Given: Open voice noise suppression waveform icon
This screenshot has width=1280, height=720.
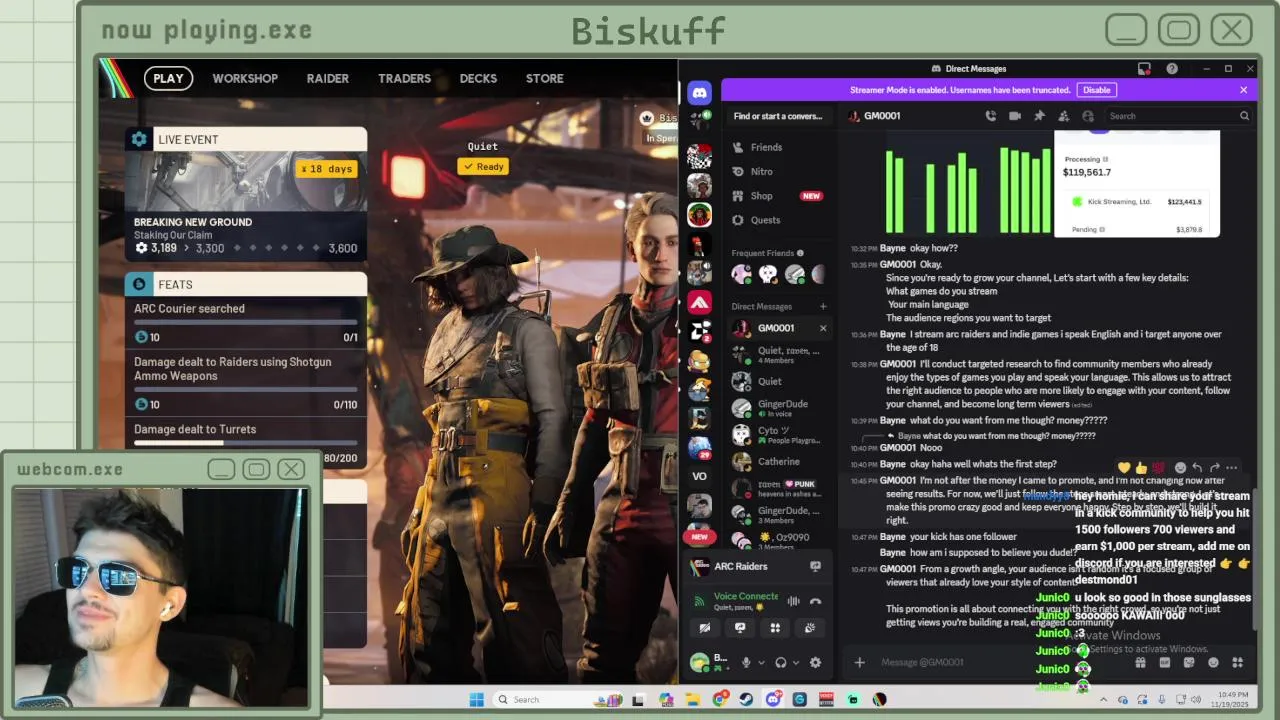Looking at the screenshot, I should (x=793, y=601).
